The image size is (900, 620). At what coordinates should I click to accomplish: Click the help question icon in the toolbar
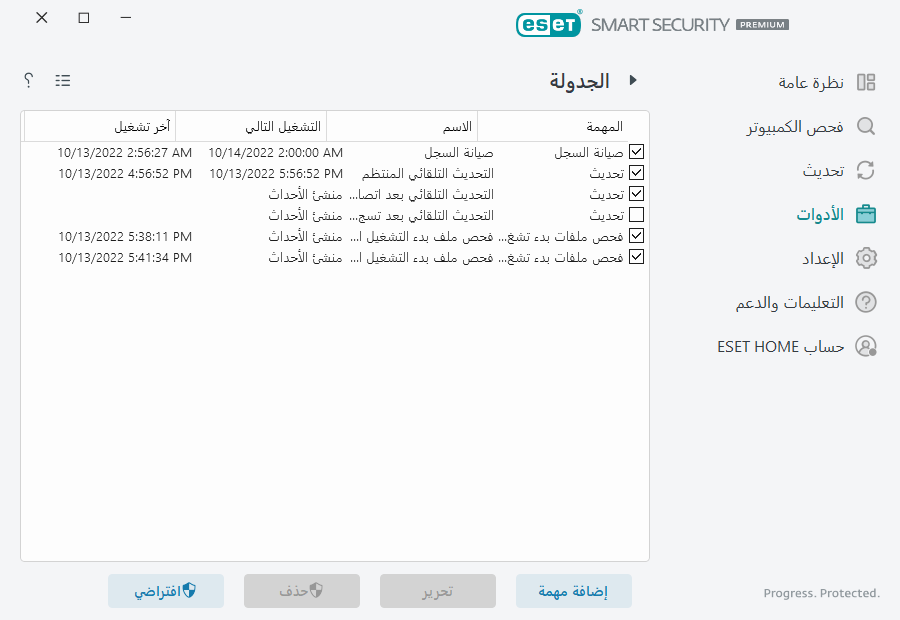28,80
